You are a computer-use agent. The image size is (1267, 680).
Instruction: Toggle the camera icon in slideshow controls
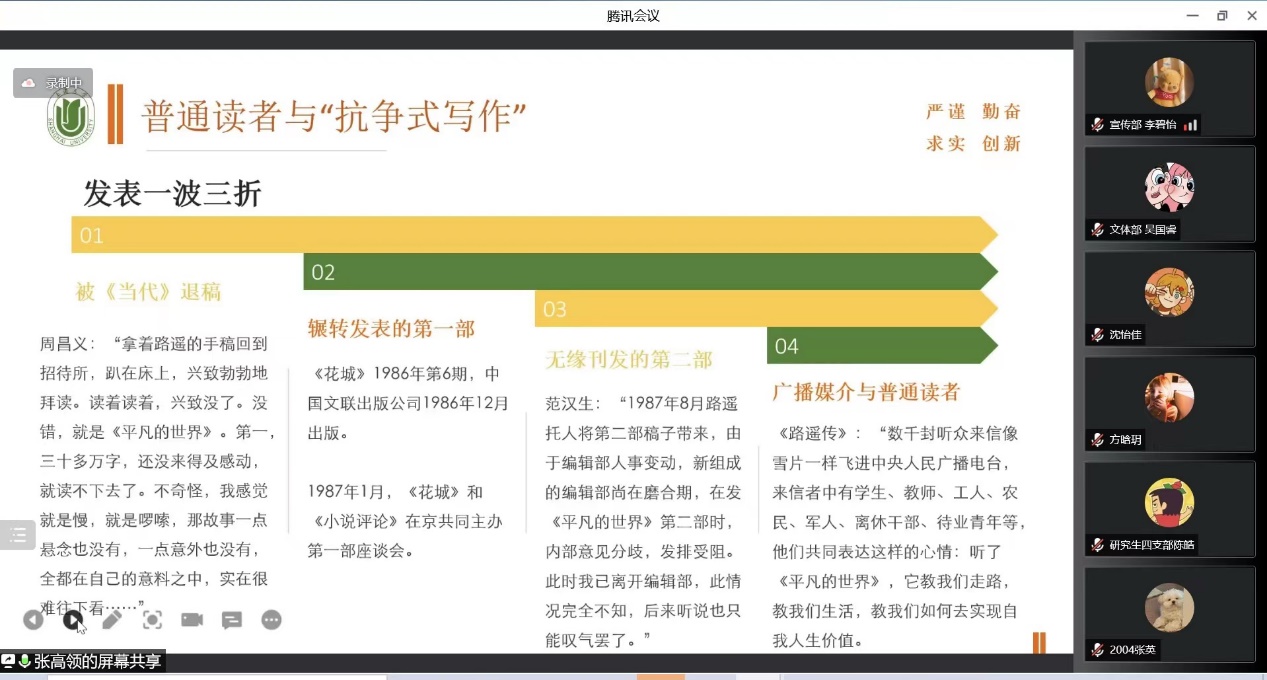pyautogui.click(x=192, y=620)
